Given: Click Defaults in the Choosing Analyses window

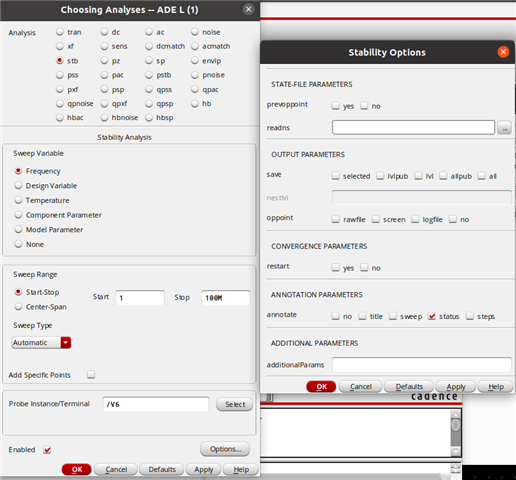Looking at the screenshot, I should [x=162, y=469].
